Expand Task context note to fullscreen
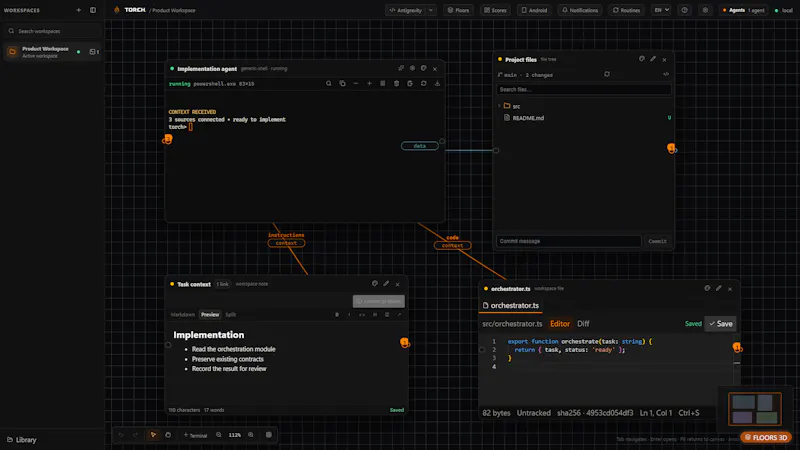The height and width of the screenshot is (450, 800). point(399,315)
